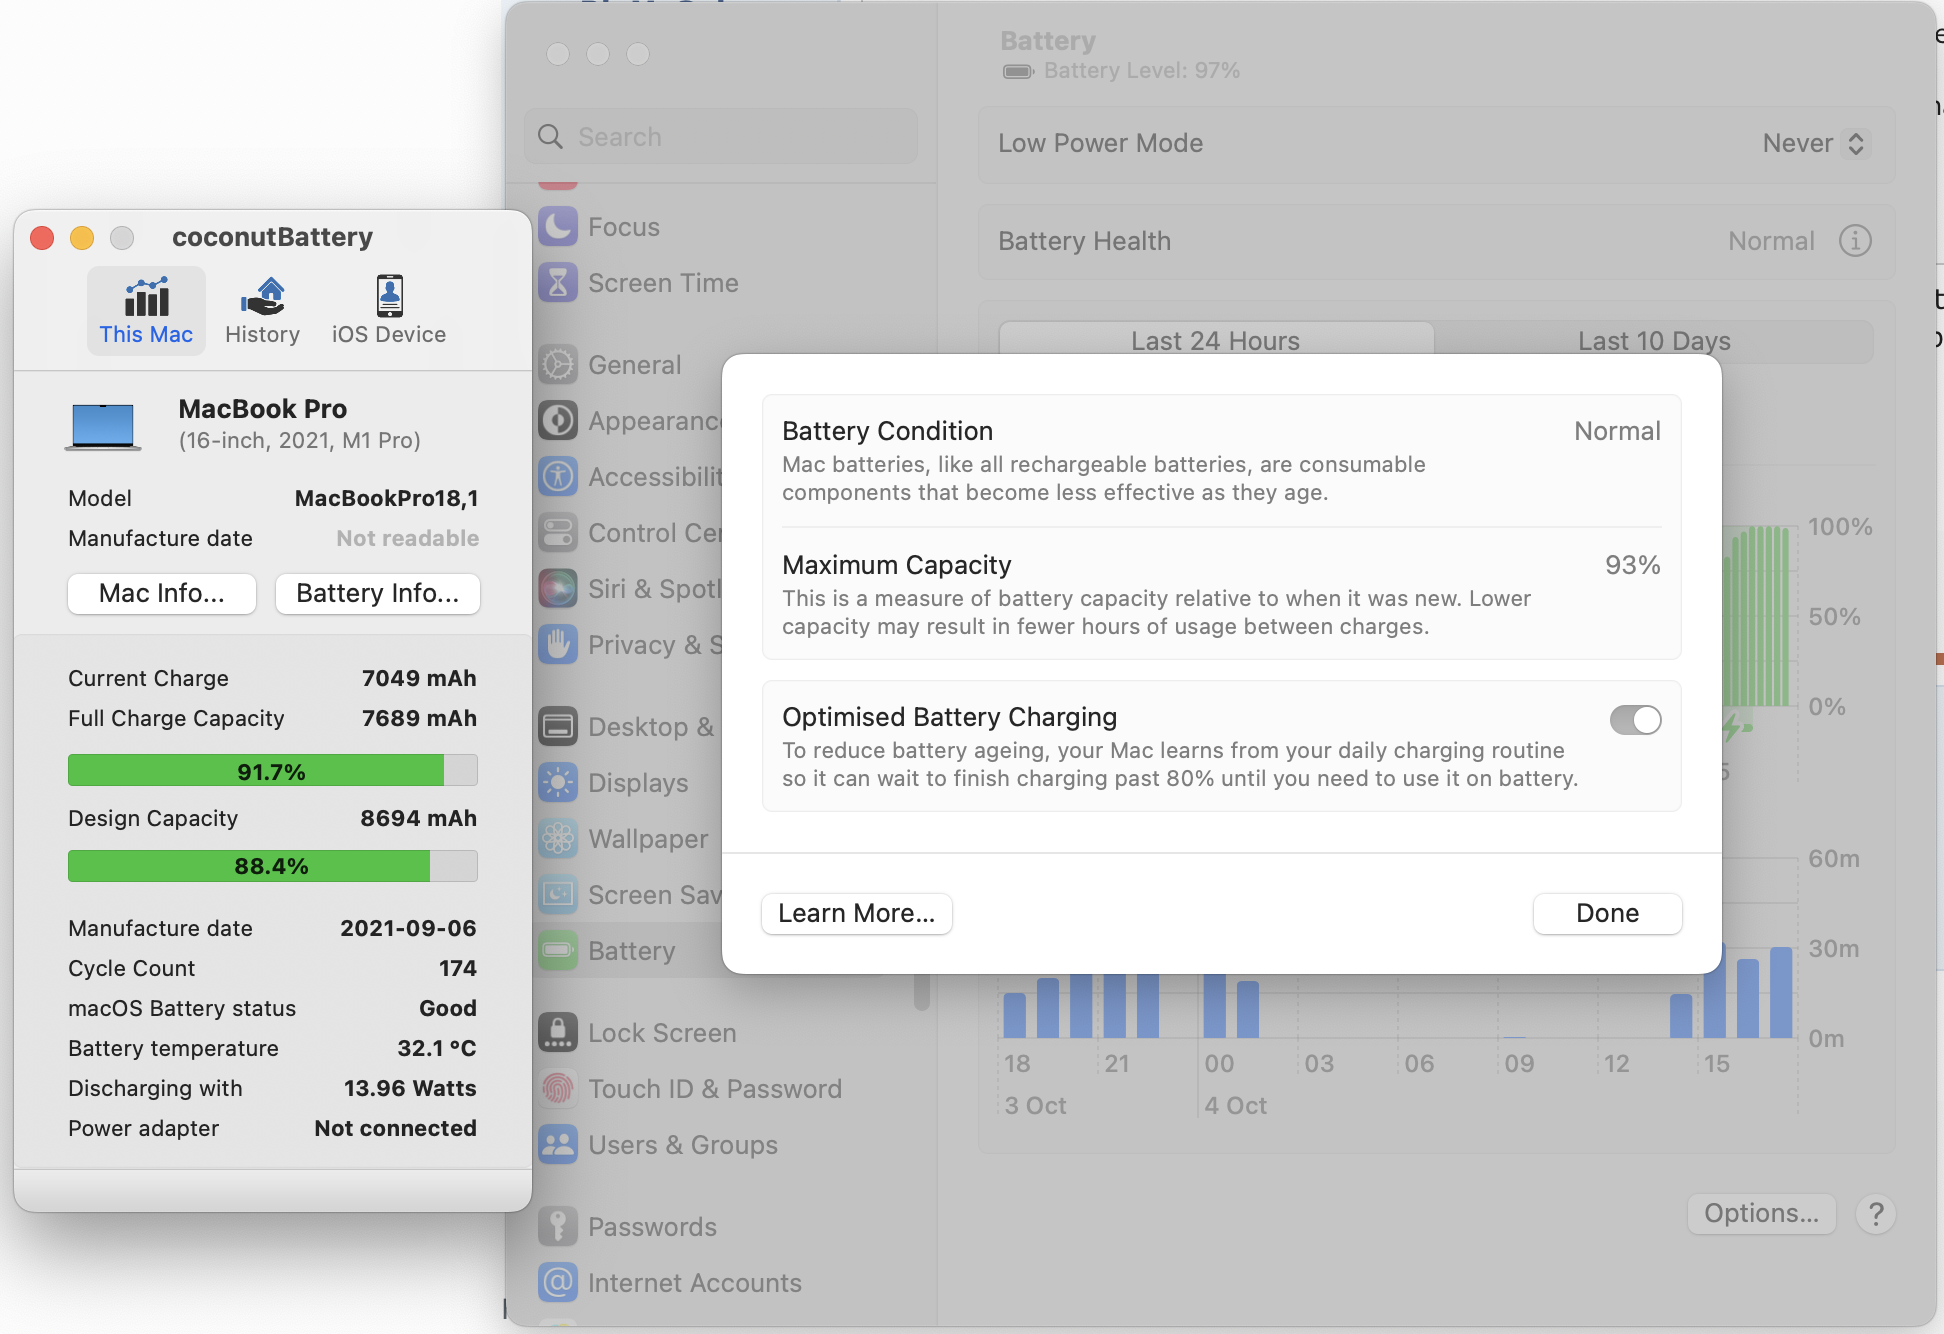1944x1334 pixels.
Task: Select Last 24 Hours battery usage tab
Action: [x=1214, y=340]
